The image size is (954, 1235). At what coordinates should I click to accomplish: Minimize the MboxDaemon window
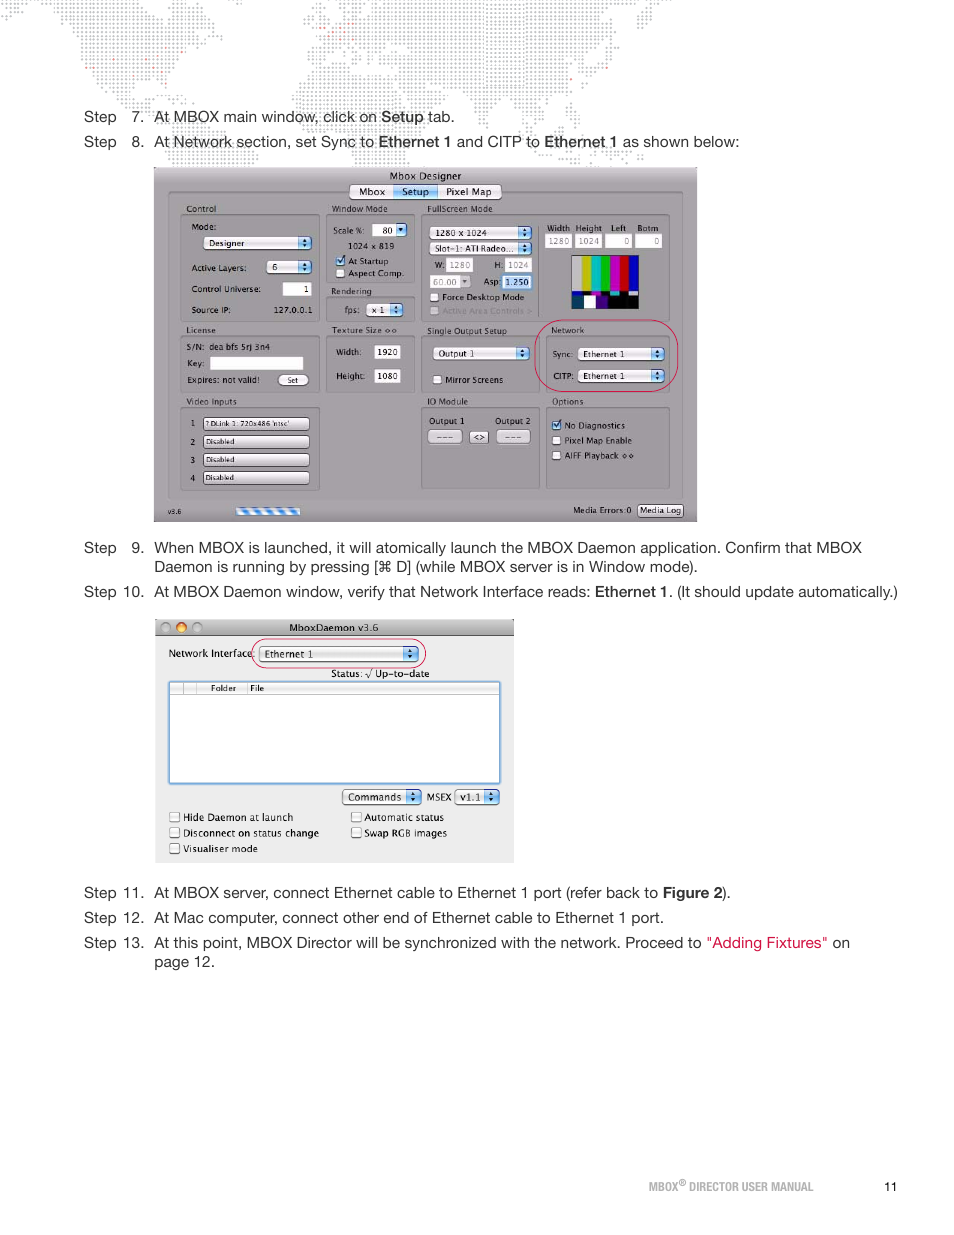pyautogui.click(x=181, y=628)
